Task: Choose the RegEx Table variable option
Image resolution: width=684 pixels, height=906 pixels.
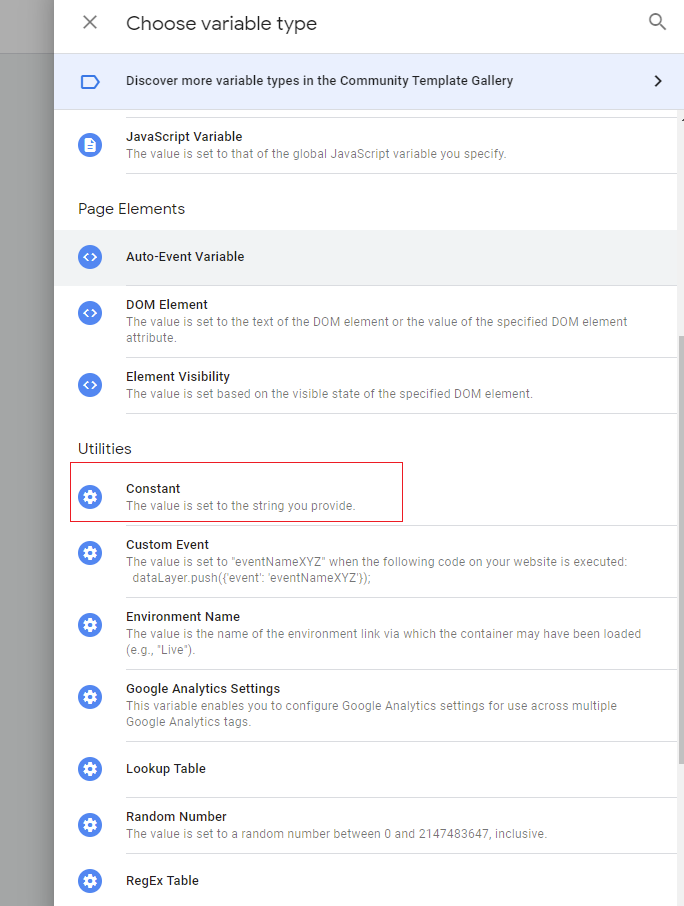Action: click(162, 881)
